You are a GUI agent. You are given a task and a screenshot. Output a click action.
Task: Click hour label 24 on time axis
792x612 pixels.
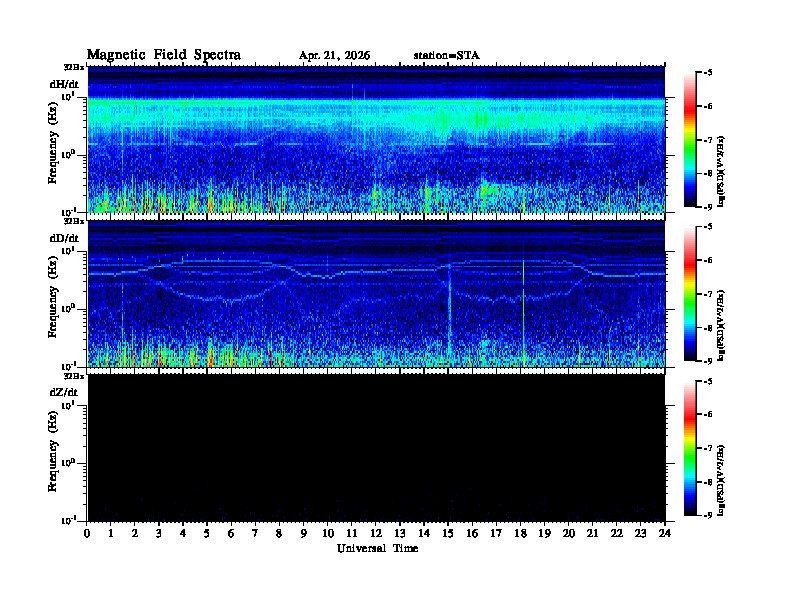[x=665, y=533]
